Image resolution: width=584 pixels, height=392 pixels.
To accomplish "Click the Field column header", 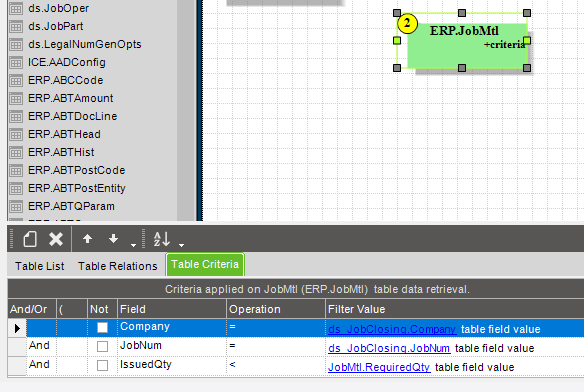I will coord(172,309).
